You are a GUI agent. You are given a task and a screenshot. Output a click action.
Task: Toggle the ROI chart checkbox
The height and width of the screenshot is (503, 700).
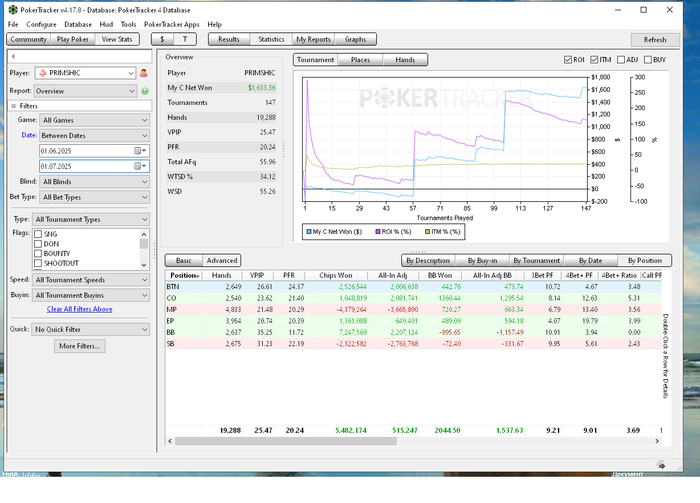click(568, 60)
